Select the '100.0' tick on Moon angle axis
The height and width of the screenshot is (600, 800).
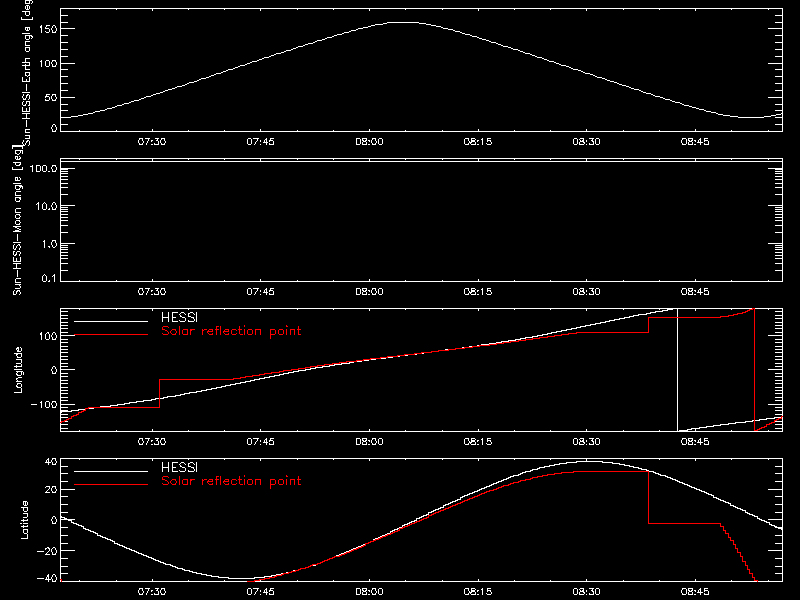click(x=43, y=169)
